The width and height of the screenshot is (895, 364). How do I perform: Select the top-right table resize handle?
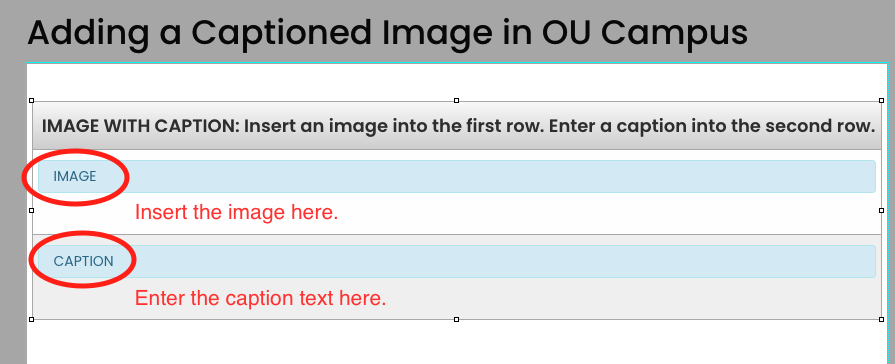881,100
